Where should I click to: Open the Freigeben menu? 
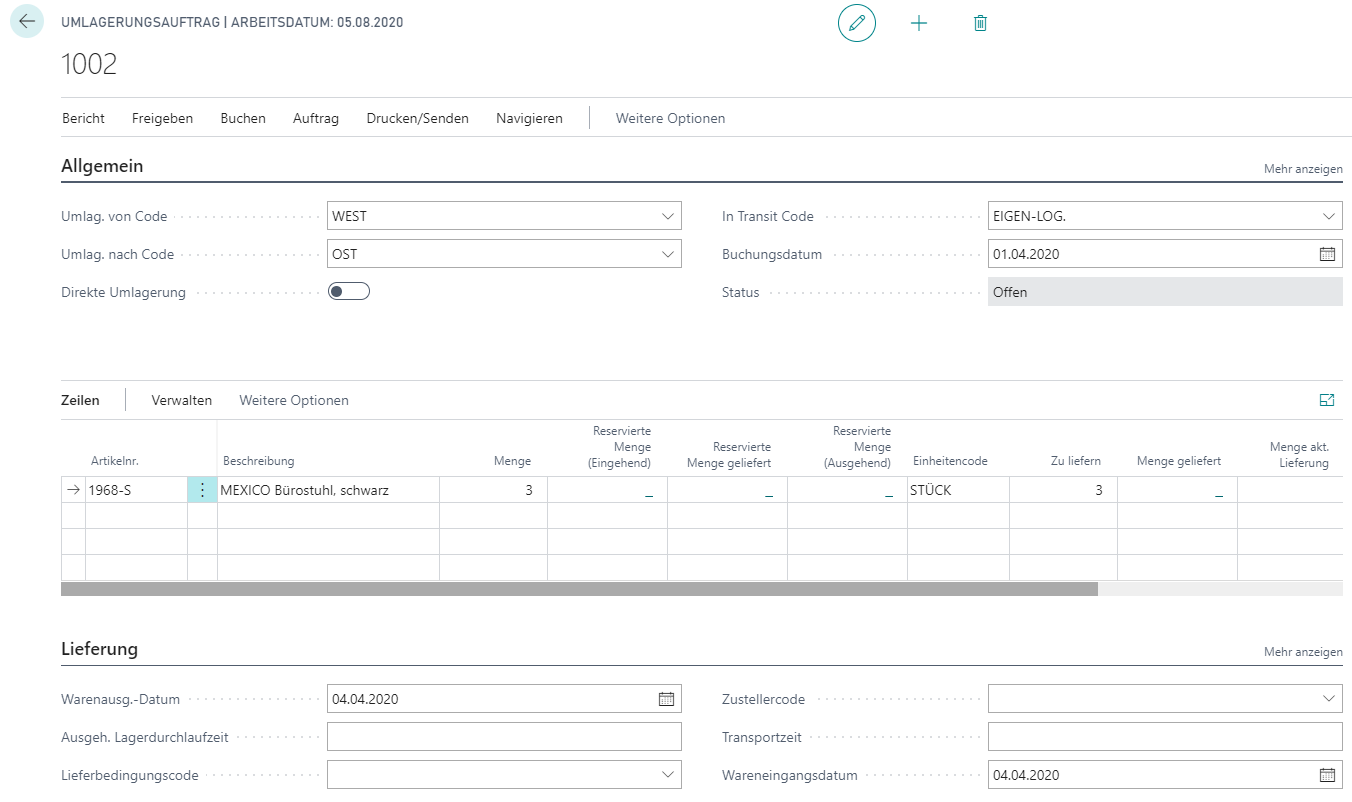tap(162, 118)
